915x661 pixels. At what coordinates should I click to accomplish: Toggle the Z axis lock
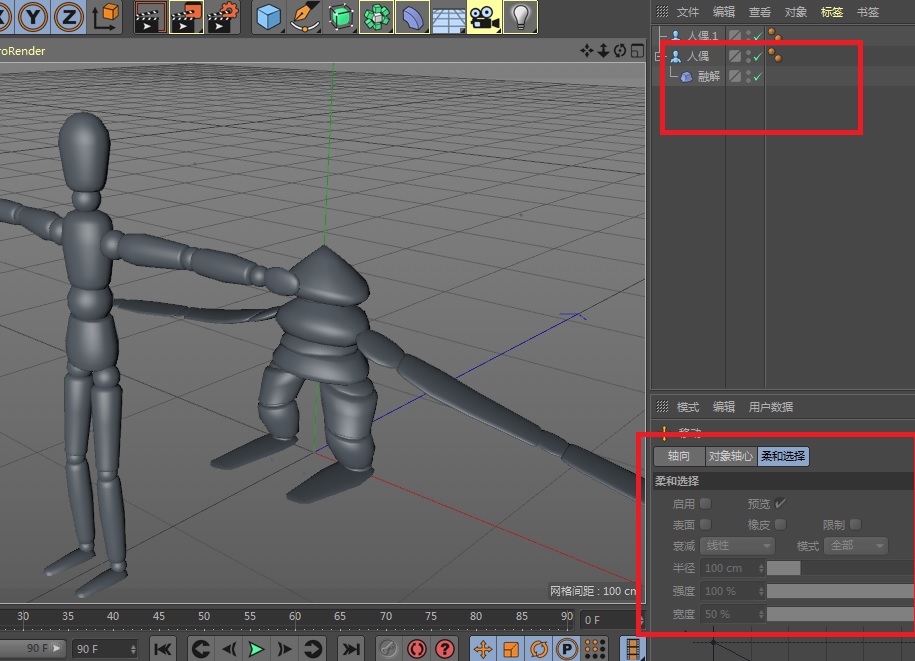tap(68, 17)
